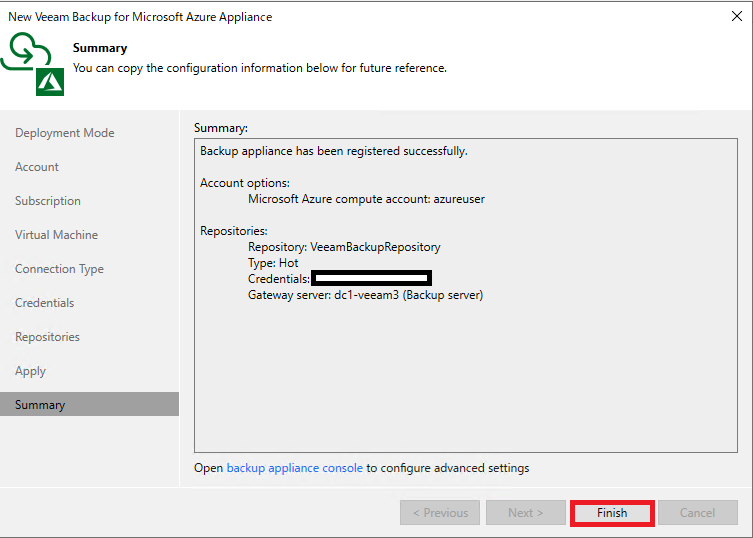The image size is (753, 538).
Task: Select the Virtual Machine wizard step
Action: coord(56,235)
